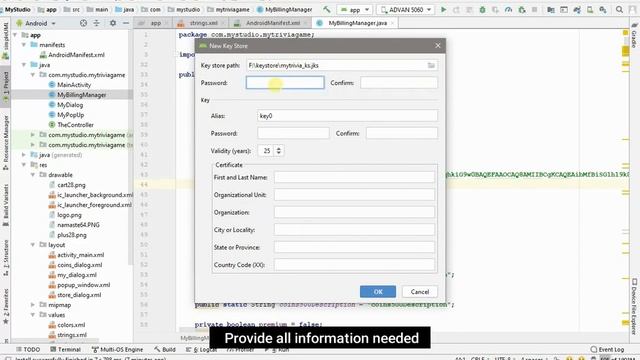Open the Android project view dropdown
The image size is (640, 360).
tap(36, 23)
